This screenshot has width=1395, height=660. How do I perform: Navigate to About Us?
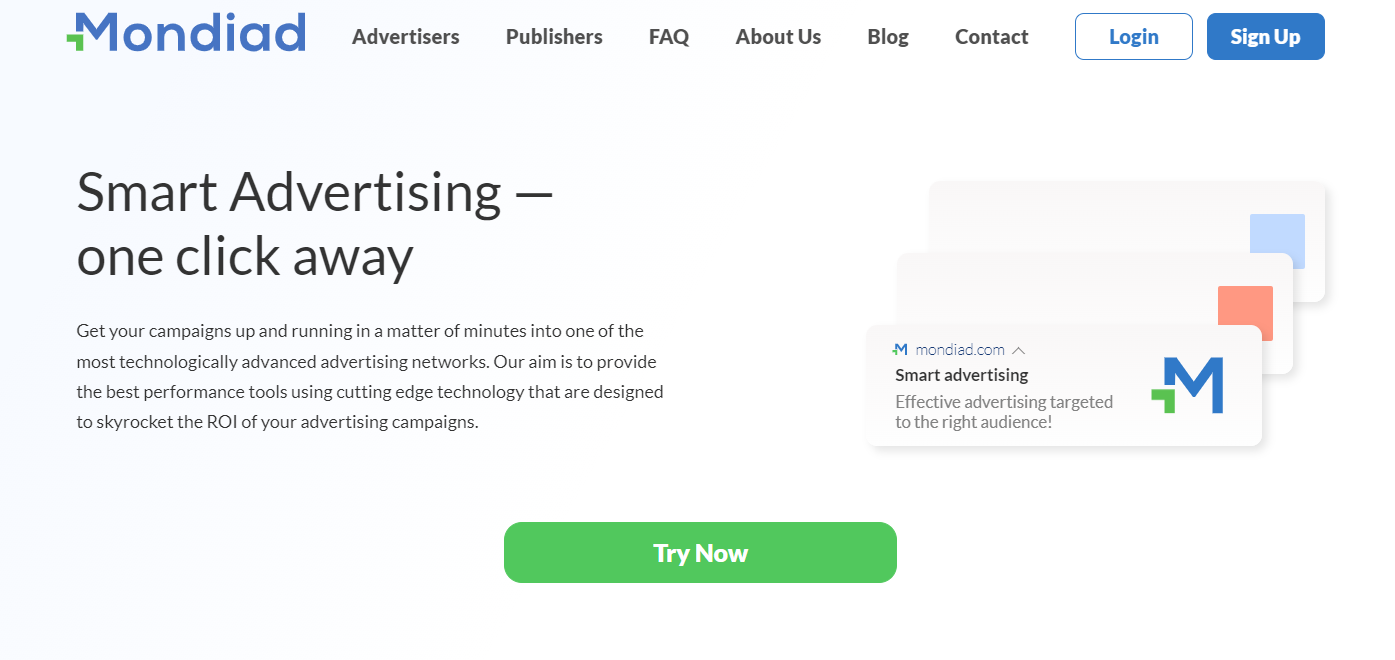tap(778, 37)
